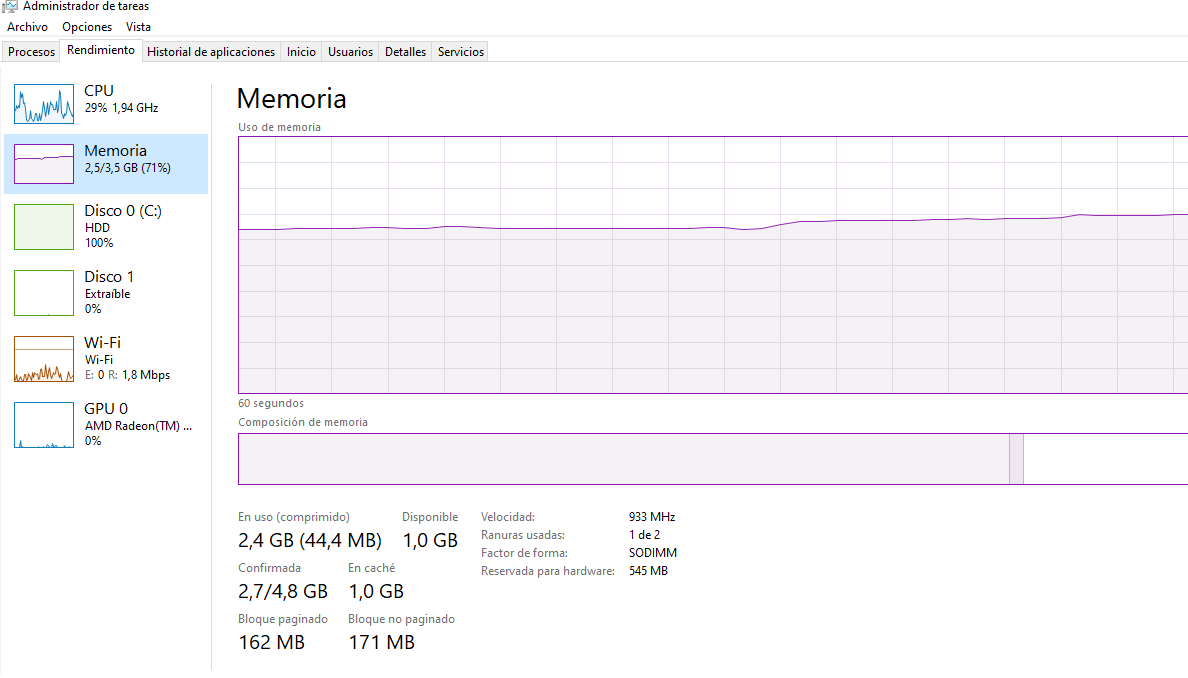Click the GPU 0 graph thumbnail
The height and width of the screenshot is (678, 1188).
click(44, 425)
